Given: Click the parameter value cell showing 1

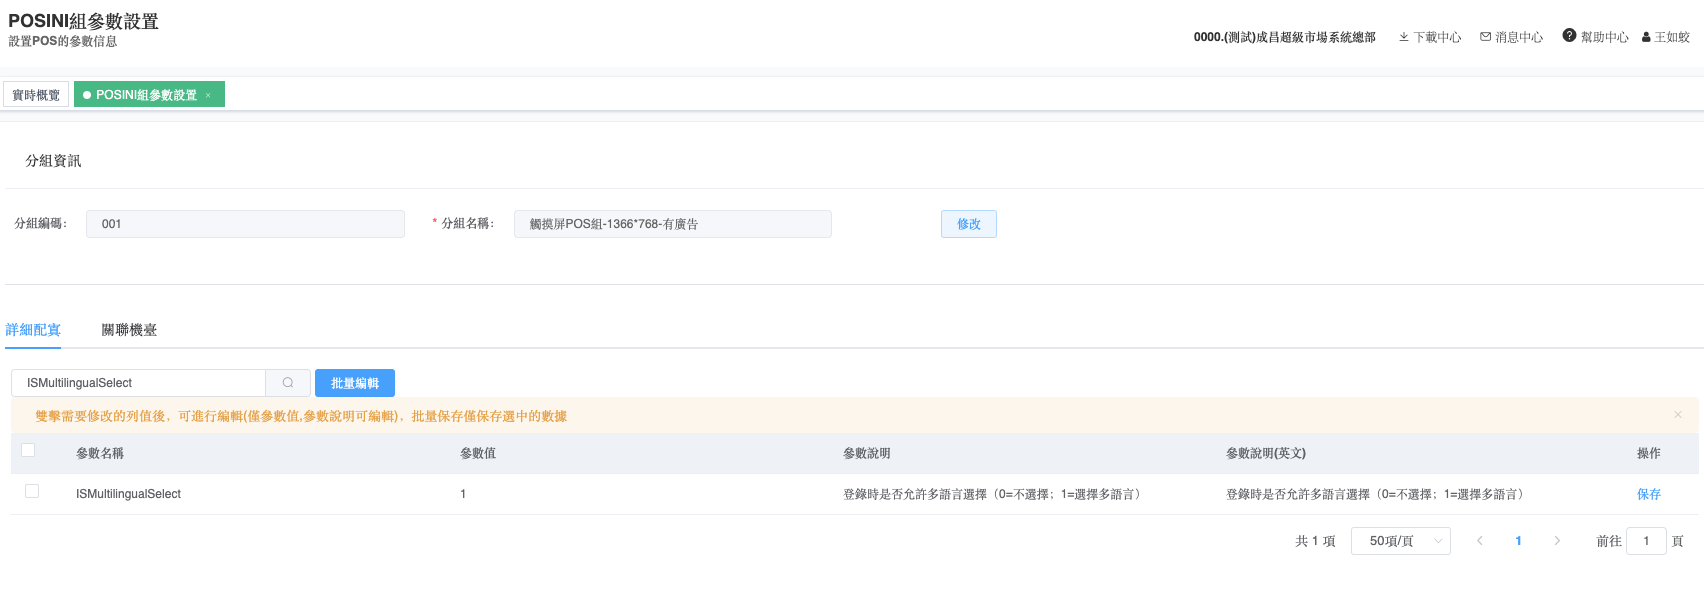Looking at the screenshot, I should tap(463, 494).
